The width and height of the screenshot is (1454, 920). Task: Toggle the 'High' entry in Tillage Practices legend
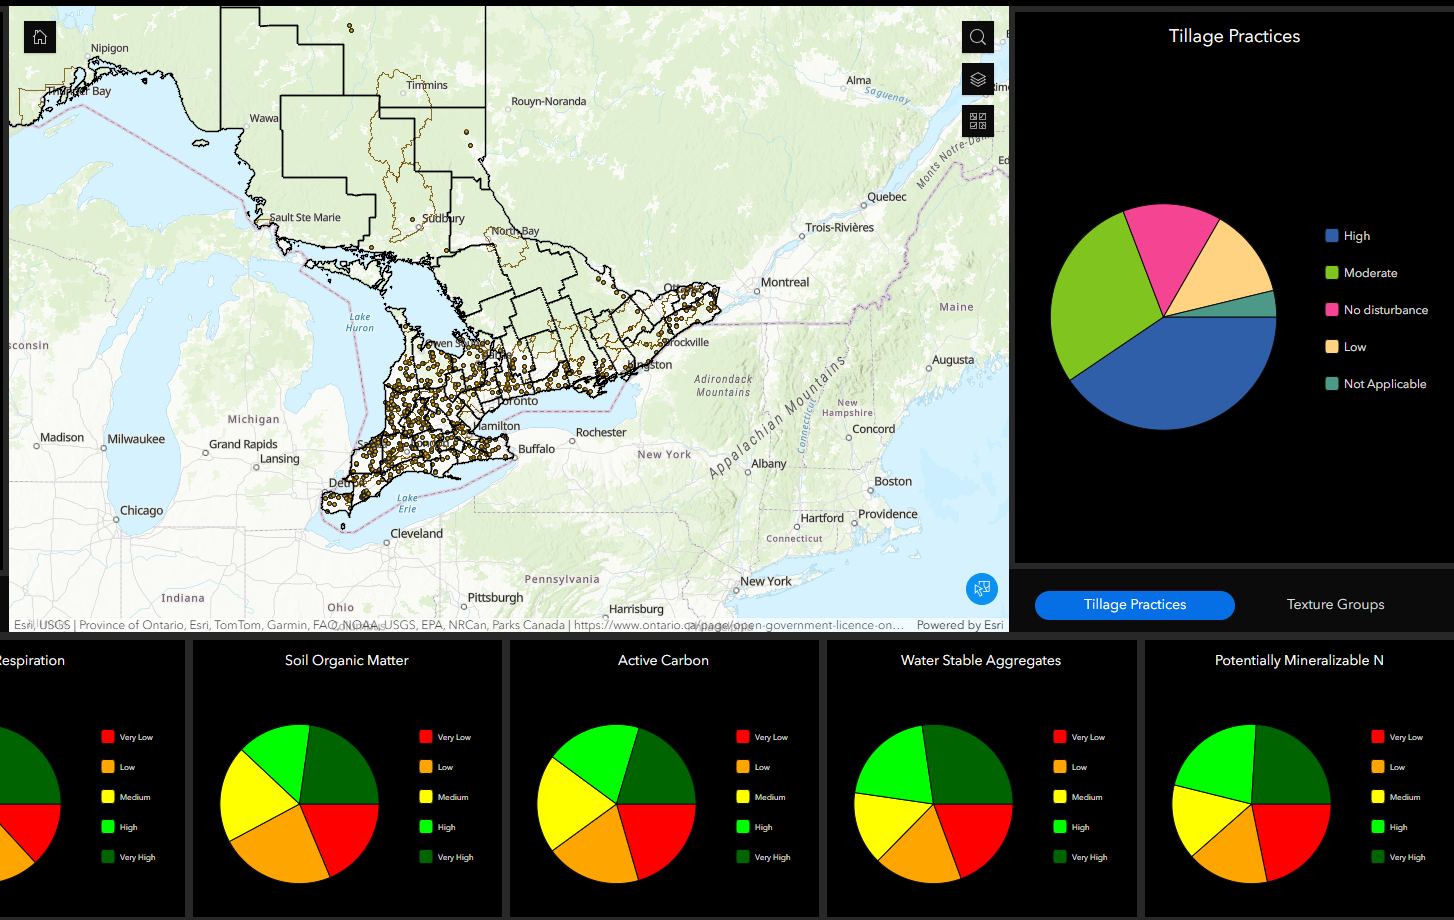[x=1353, y=235]
